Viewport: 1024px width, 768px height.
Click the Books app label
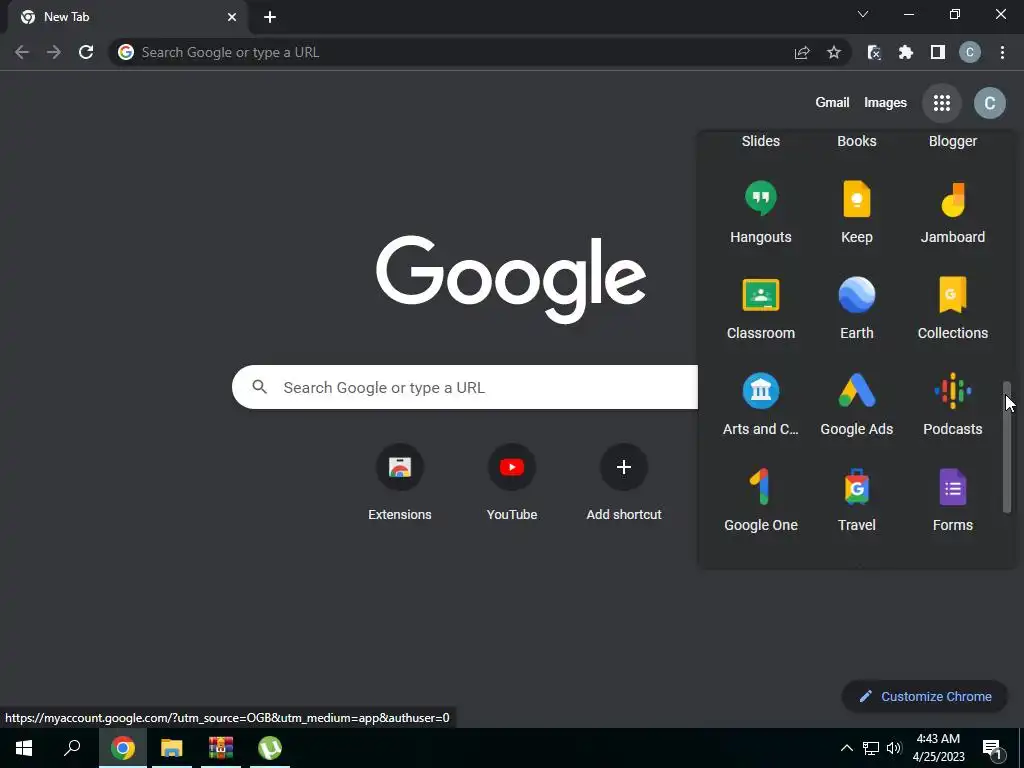point(857,141)
